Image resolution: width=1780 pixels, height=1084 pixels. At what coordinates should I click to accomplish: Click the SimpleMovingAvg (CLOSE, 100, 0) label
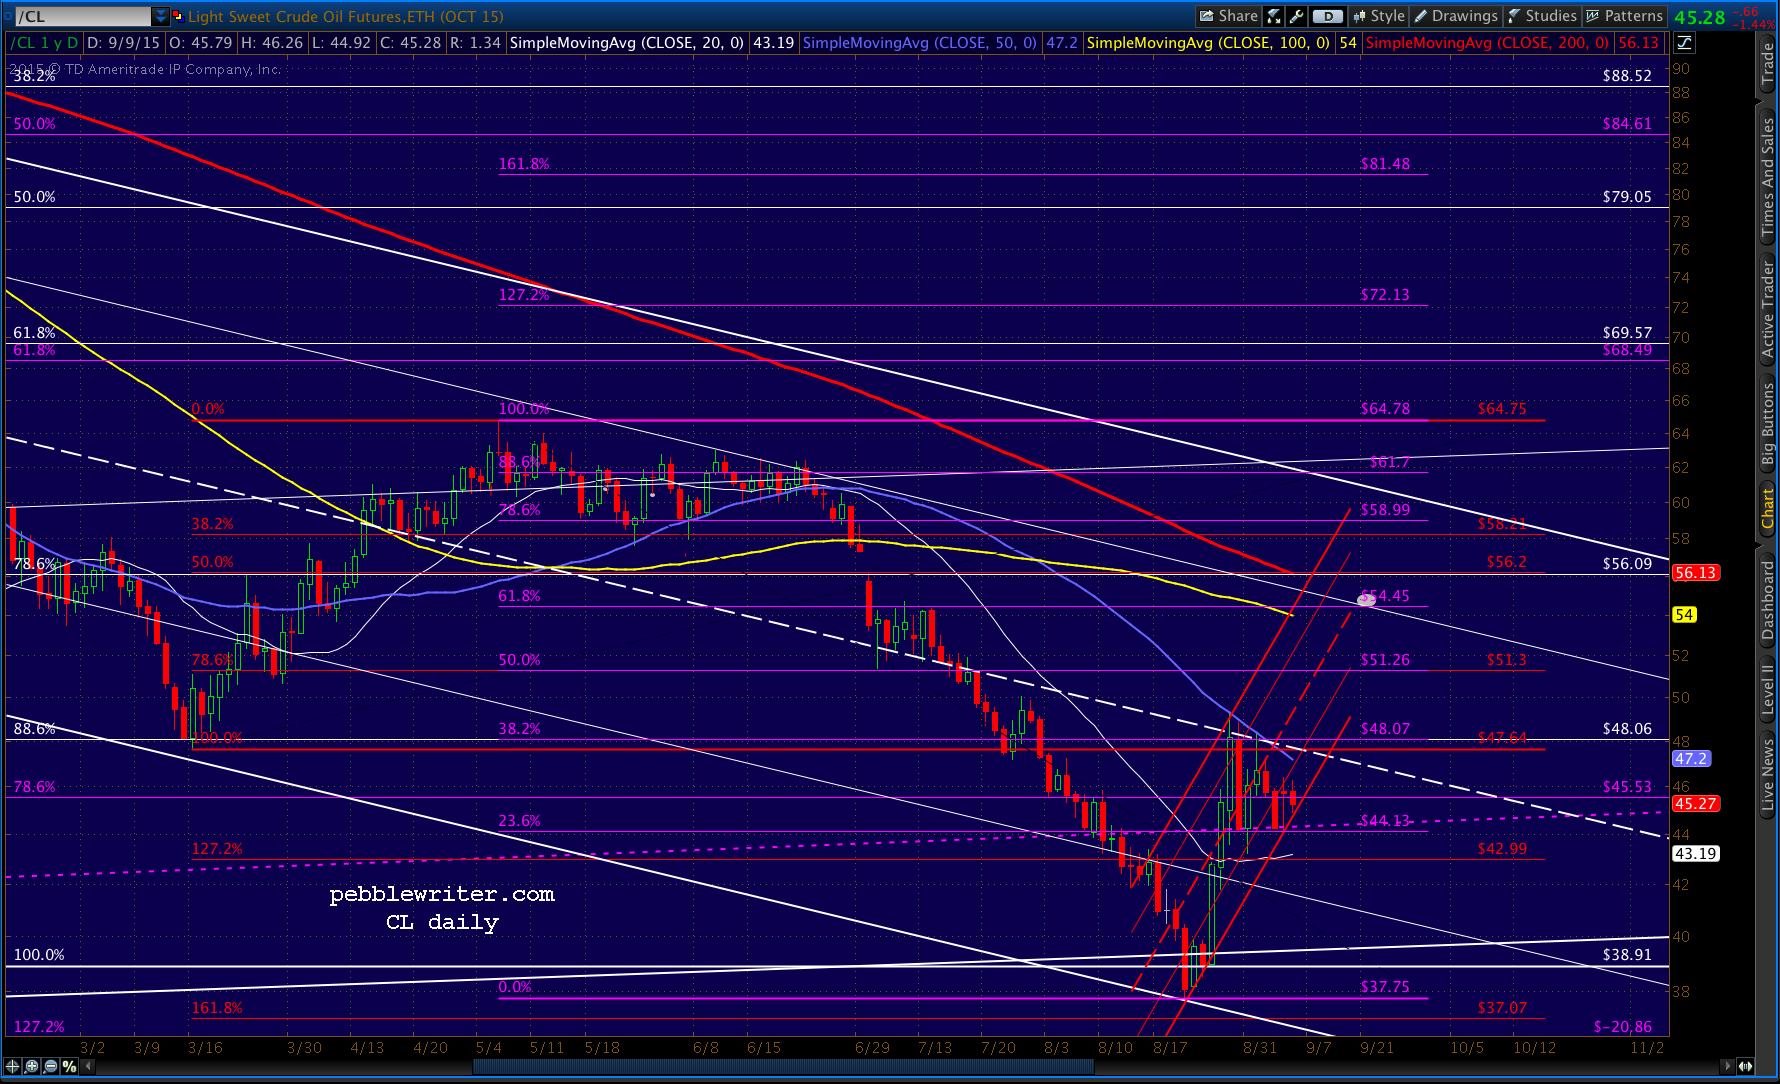(1208, 42)
